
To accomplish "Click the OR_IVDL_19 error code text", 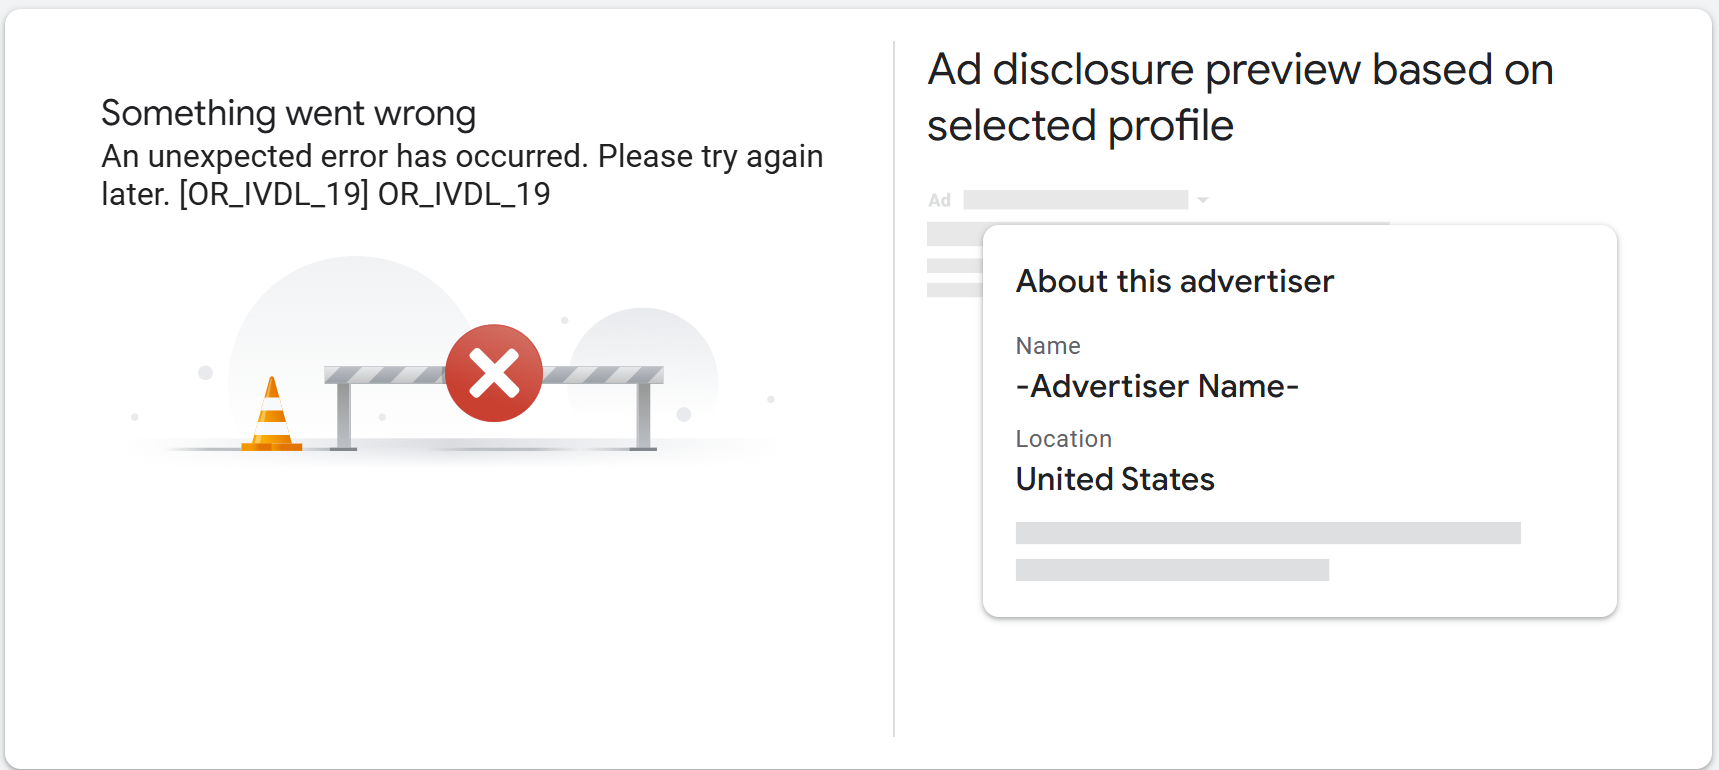I will tap(463, 194).
